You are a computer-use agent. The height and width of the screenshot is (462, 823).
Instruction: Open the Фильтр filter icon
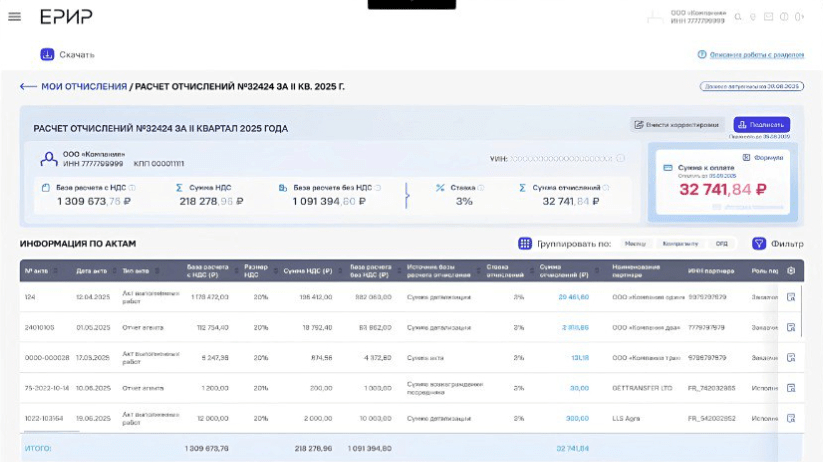click(759, 243)
